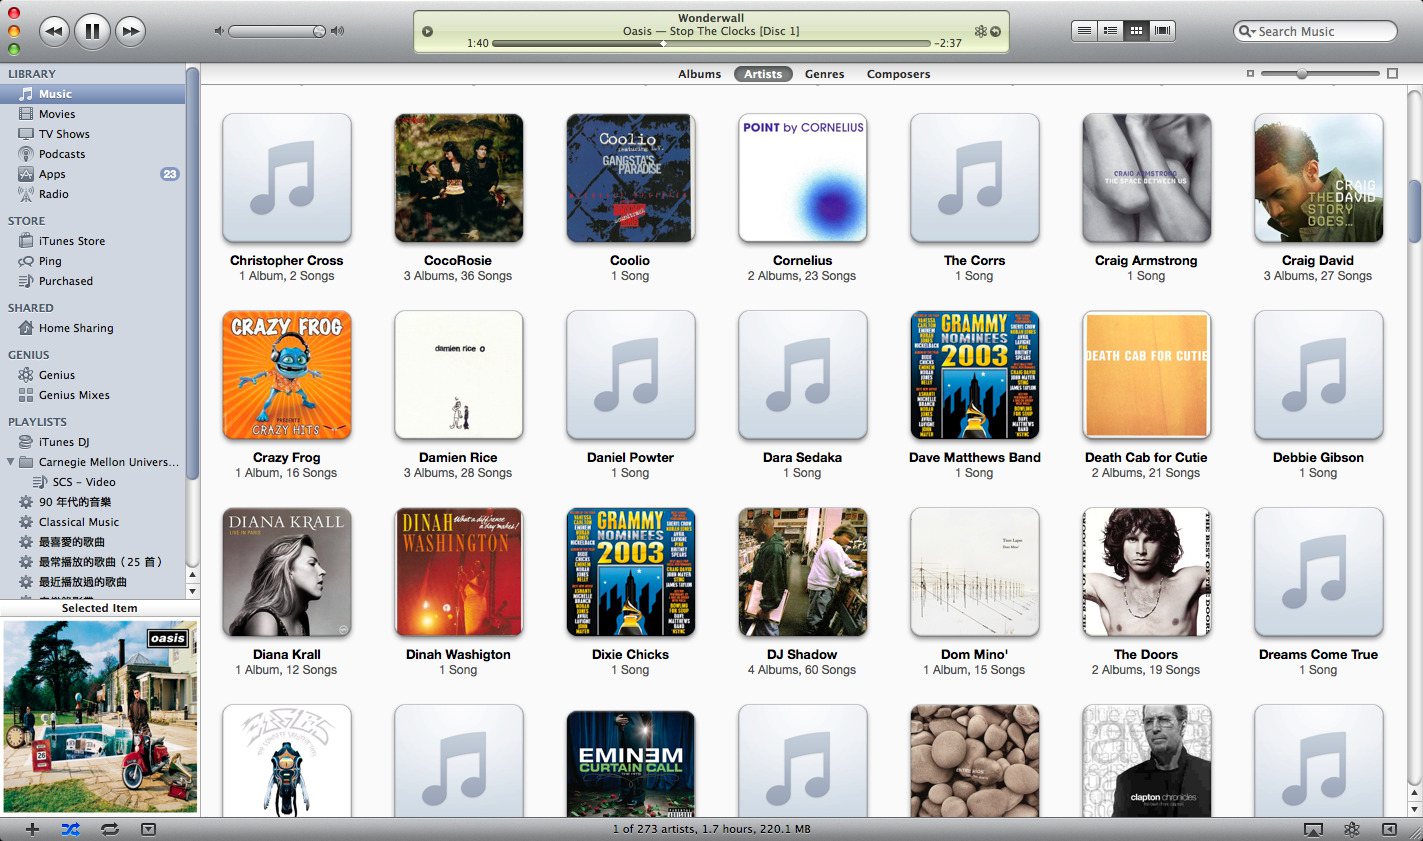This screenshot has width=1423, height=841.
Task: Open Genius in the sidebar
Action: pos(92,375)
